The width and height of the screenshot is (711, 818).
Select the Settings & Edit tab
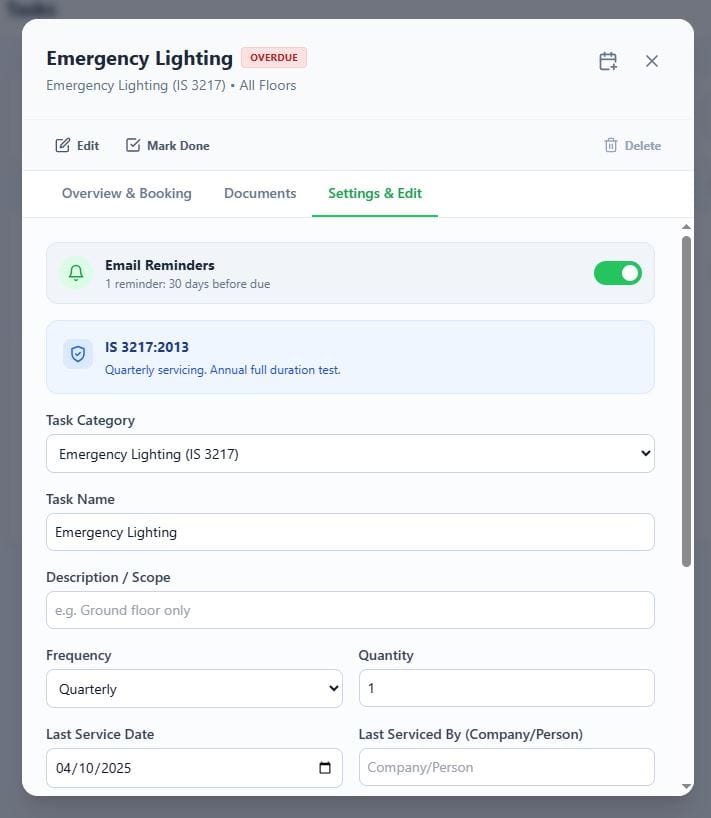click(375, 193)
